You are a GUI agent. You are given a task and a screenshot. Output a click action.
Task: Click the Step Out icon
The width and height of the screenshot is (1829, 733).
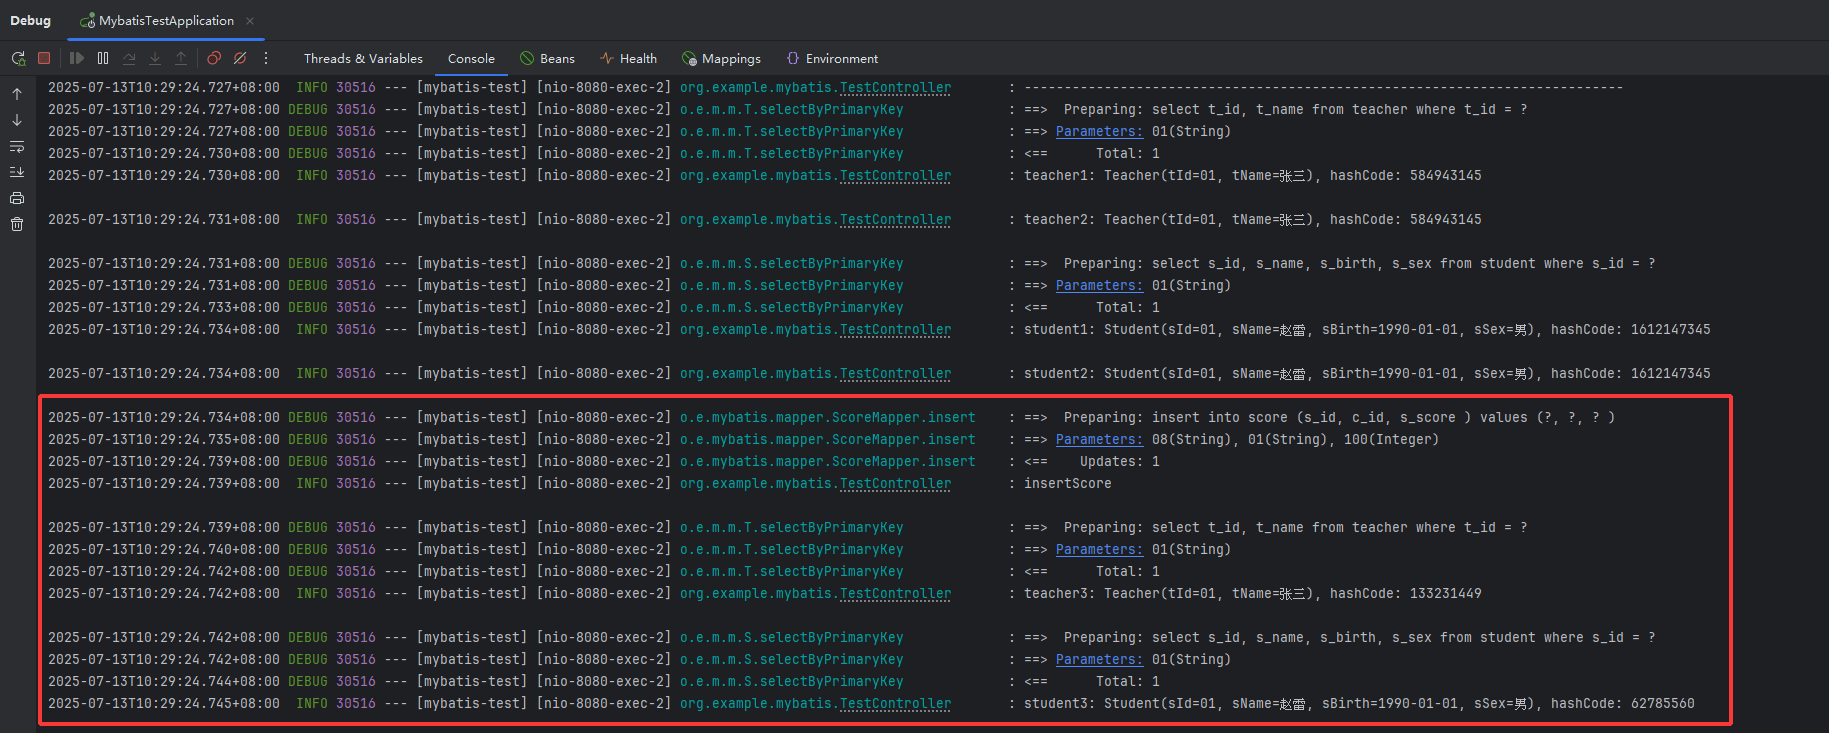[x=181, y=58]
